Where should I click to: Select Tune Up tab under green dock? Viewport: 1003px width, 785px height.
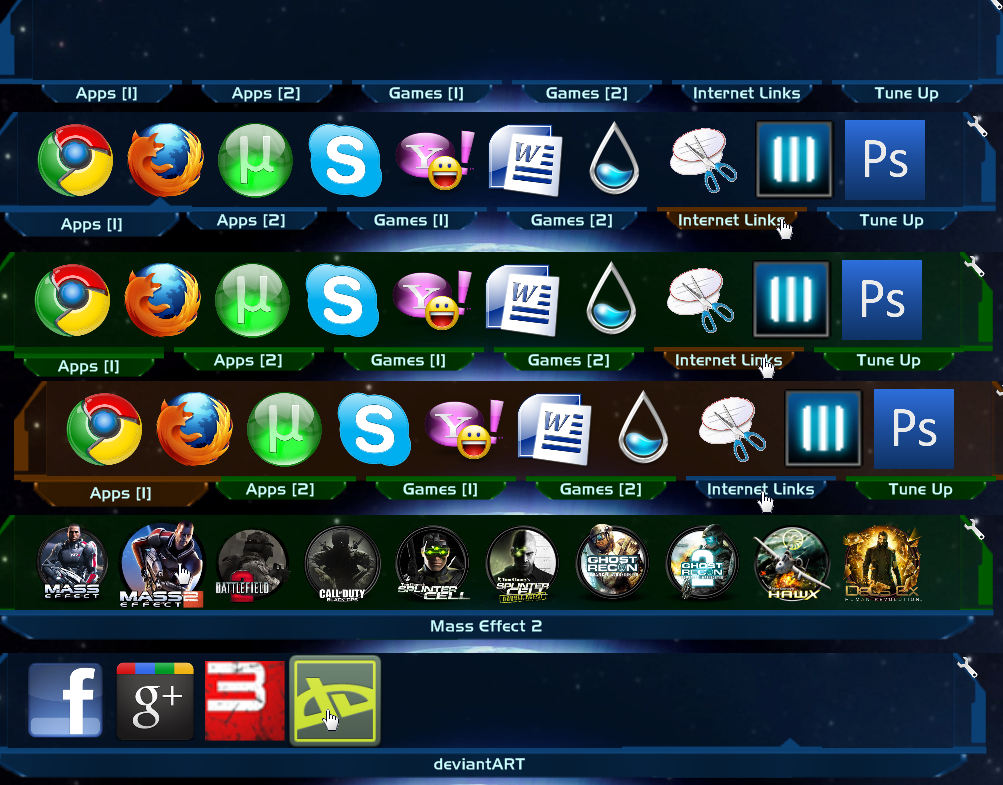click(888, 361)
